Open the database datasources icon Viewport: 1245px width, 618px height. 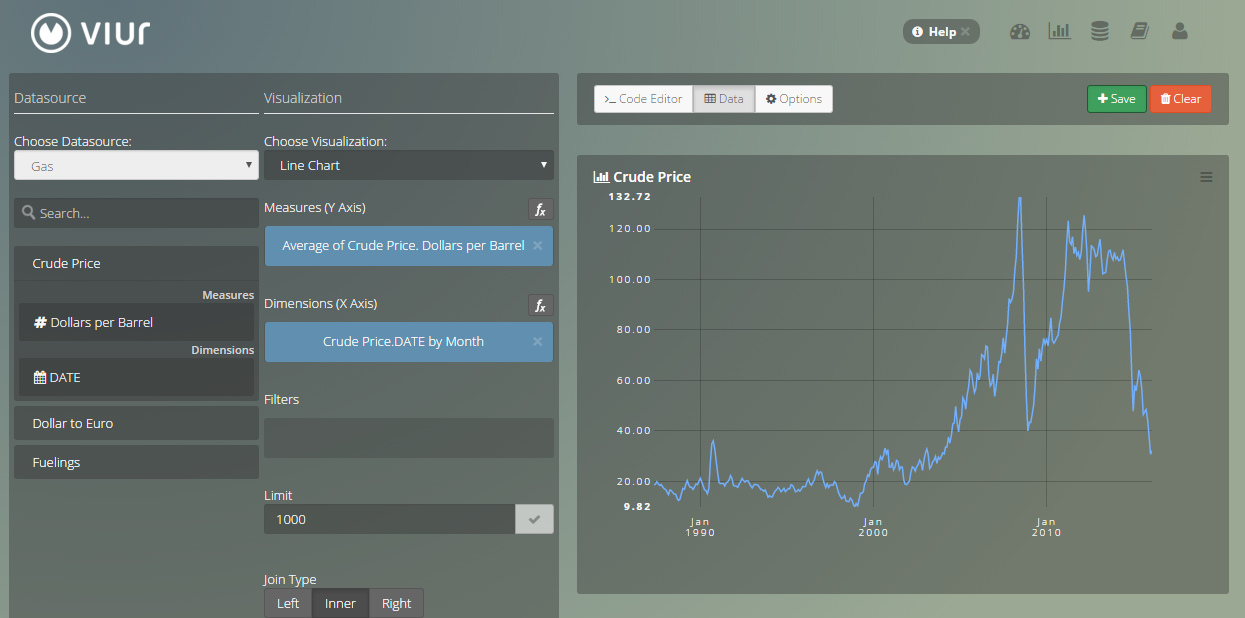[x=1099, y=31]
